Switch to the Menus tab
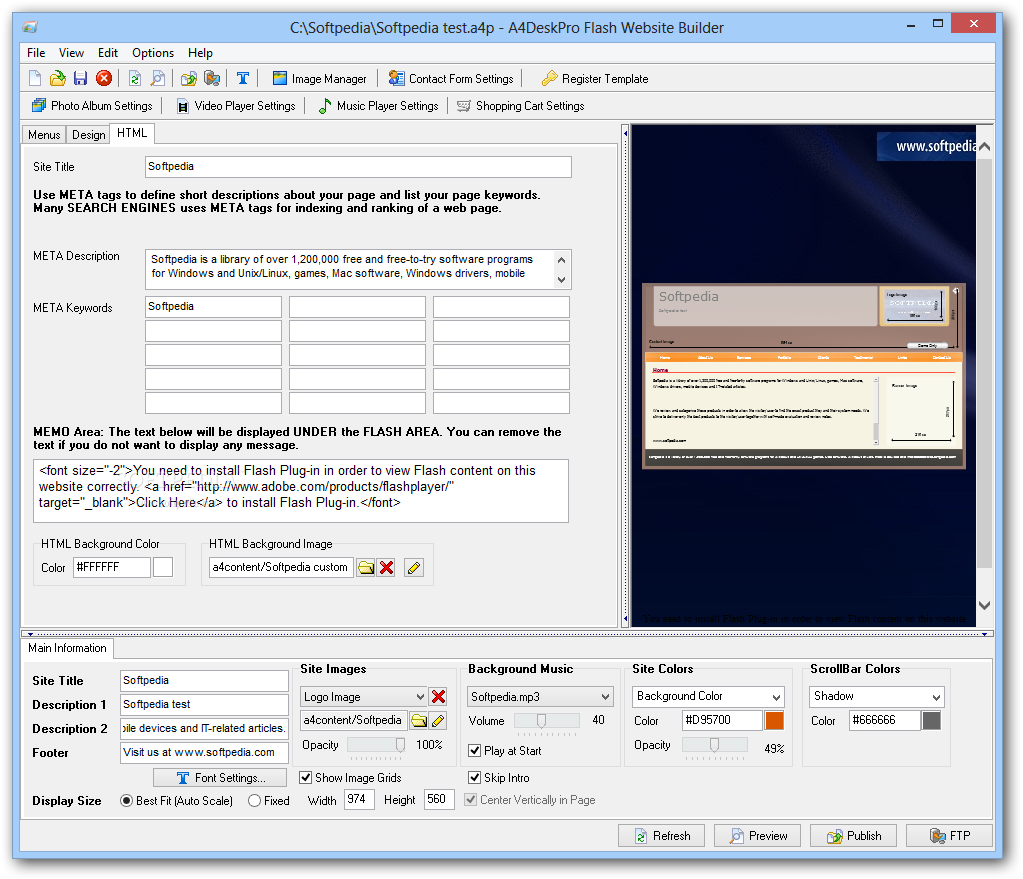Viewport: 1023px width, 879px height. pos(44,135)
